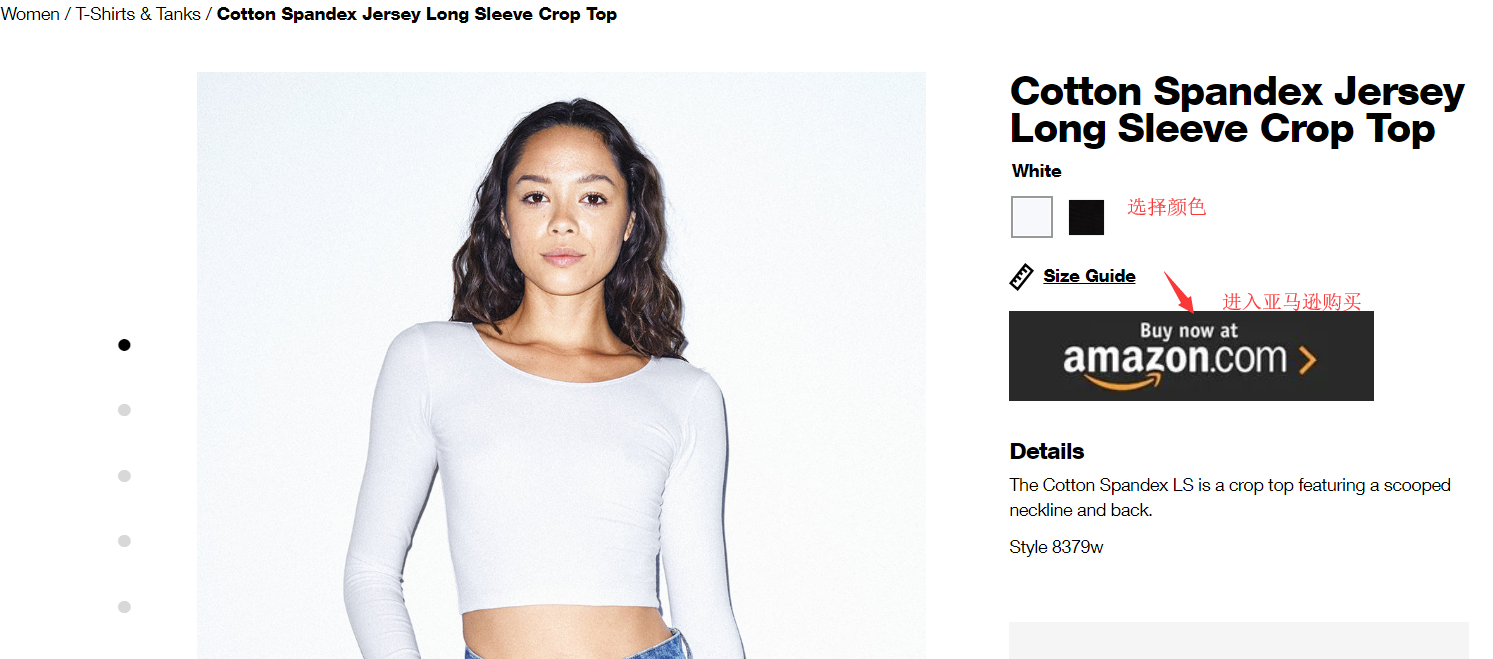Jump to the third product image dot
Viewport: 1493px width, 659px height.
coord(124,476)
